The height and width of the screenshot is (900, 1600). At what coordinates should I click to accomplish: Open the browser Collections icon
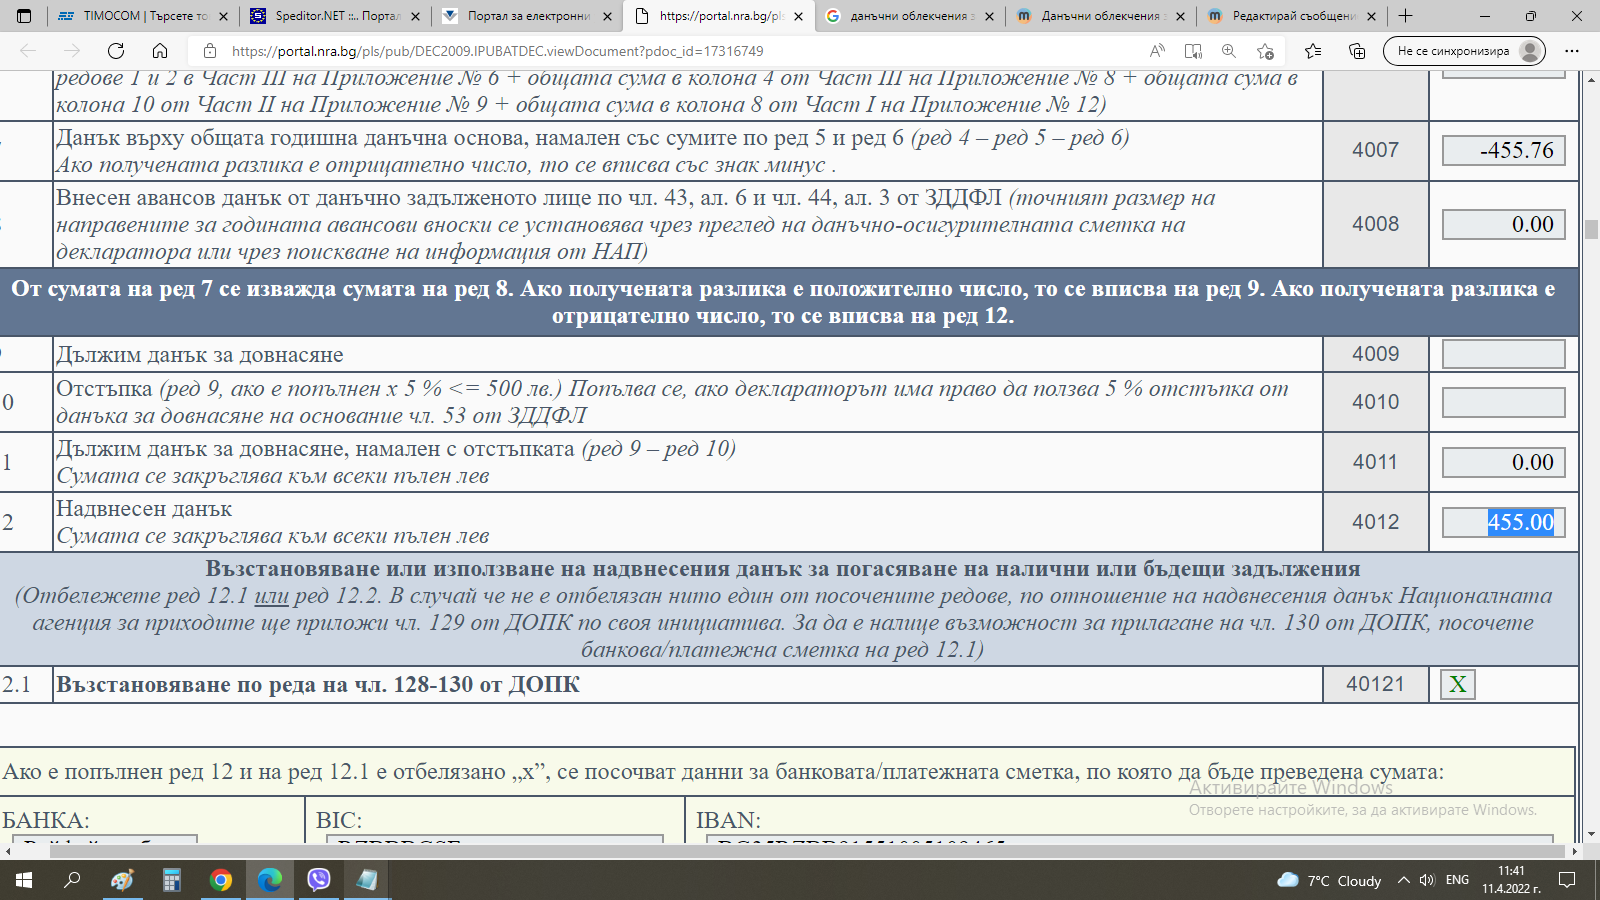(1357, 51)
